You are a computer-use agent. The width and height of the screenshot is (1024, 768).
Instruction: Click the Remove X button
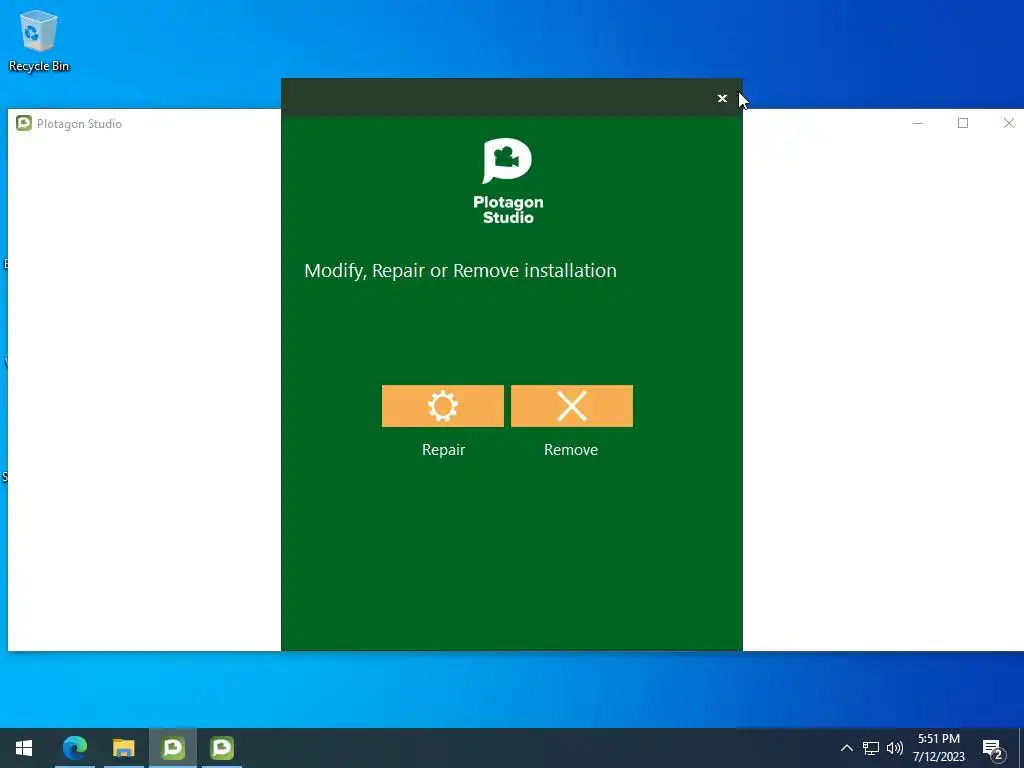pos(571,406)
